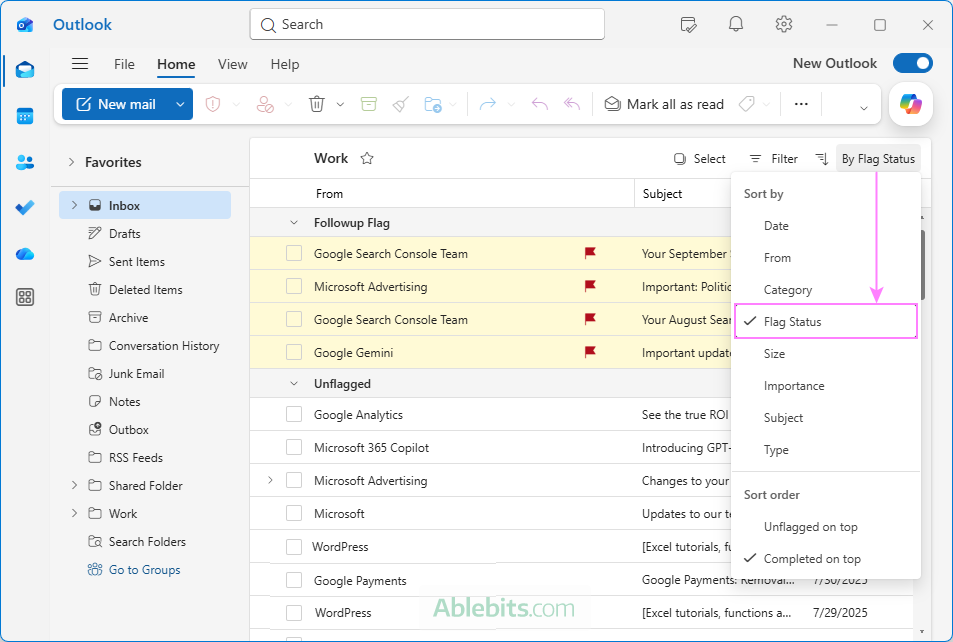Sort by the From column header
Screen dimensions: 953x642
coord(329,194)
